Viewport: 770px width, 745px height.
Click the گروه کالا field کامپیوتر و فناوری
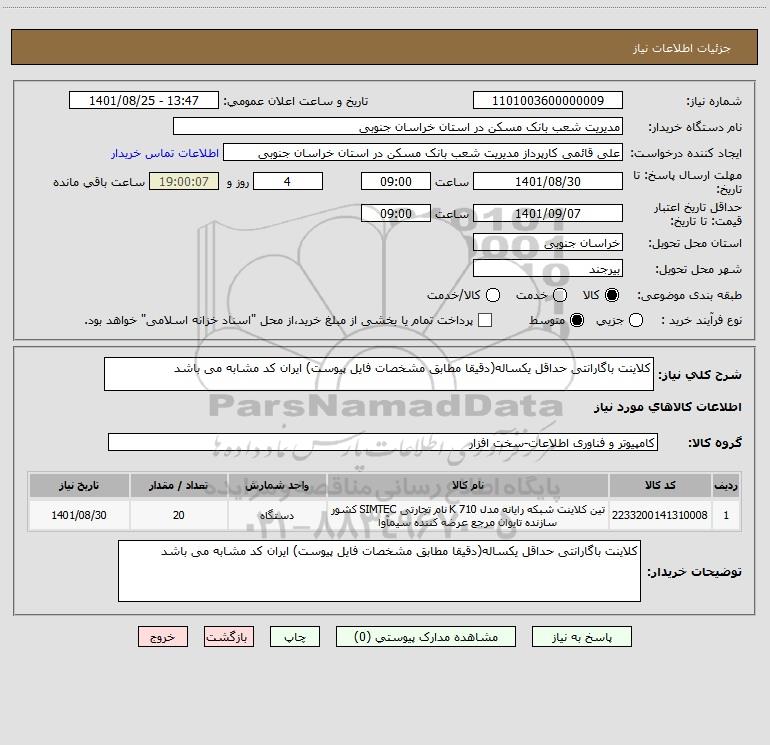tap(383, 442)
